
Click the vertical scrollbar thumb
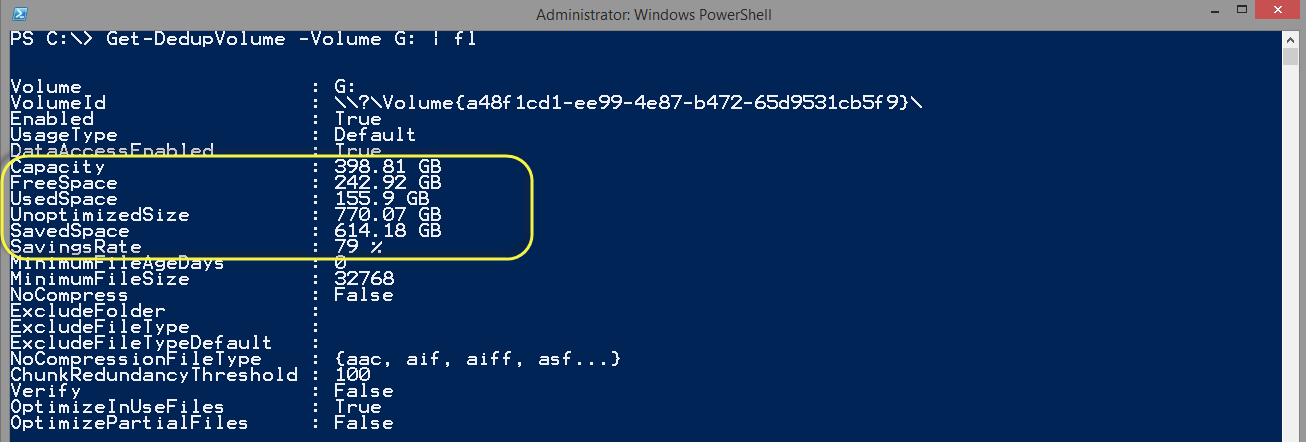point(1291,55)
